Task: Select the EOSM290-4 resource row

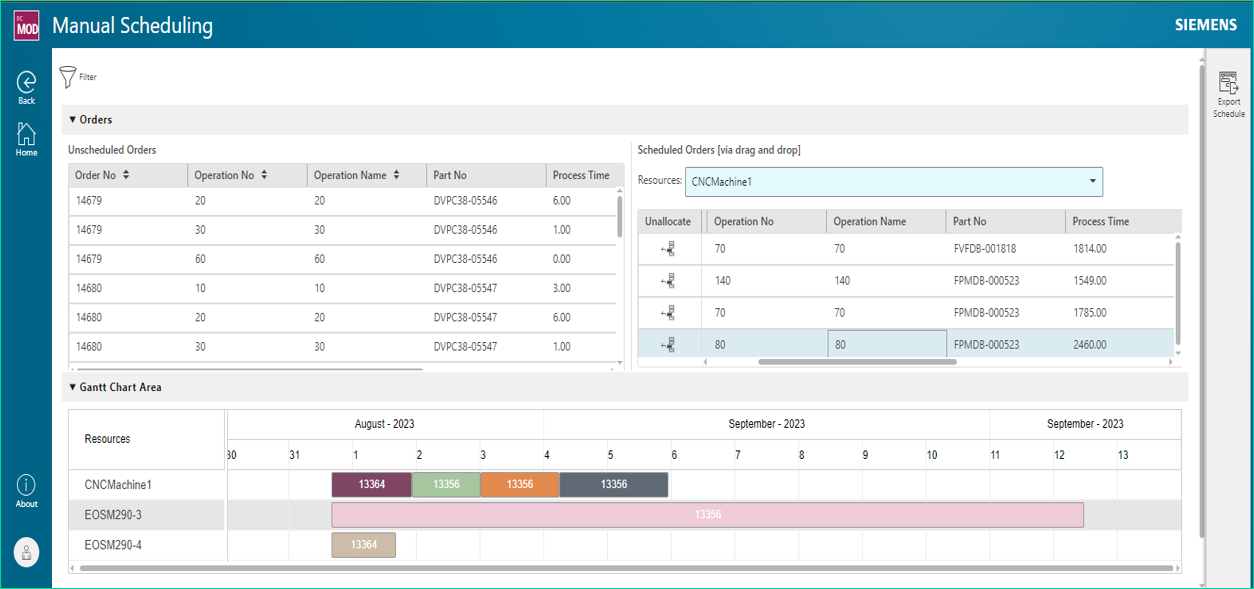Action: point(146,545)
